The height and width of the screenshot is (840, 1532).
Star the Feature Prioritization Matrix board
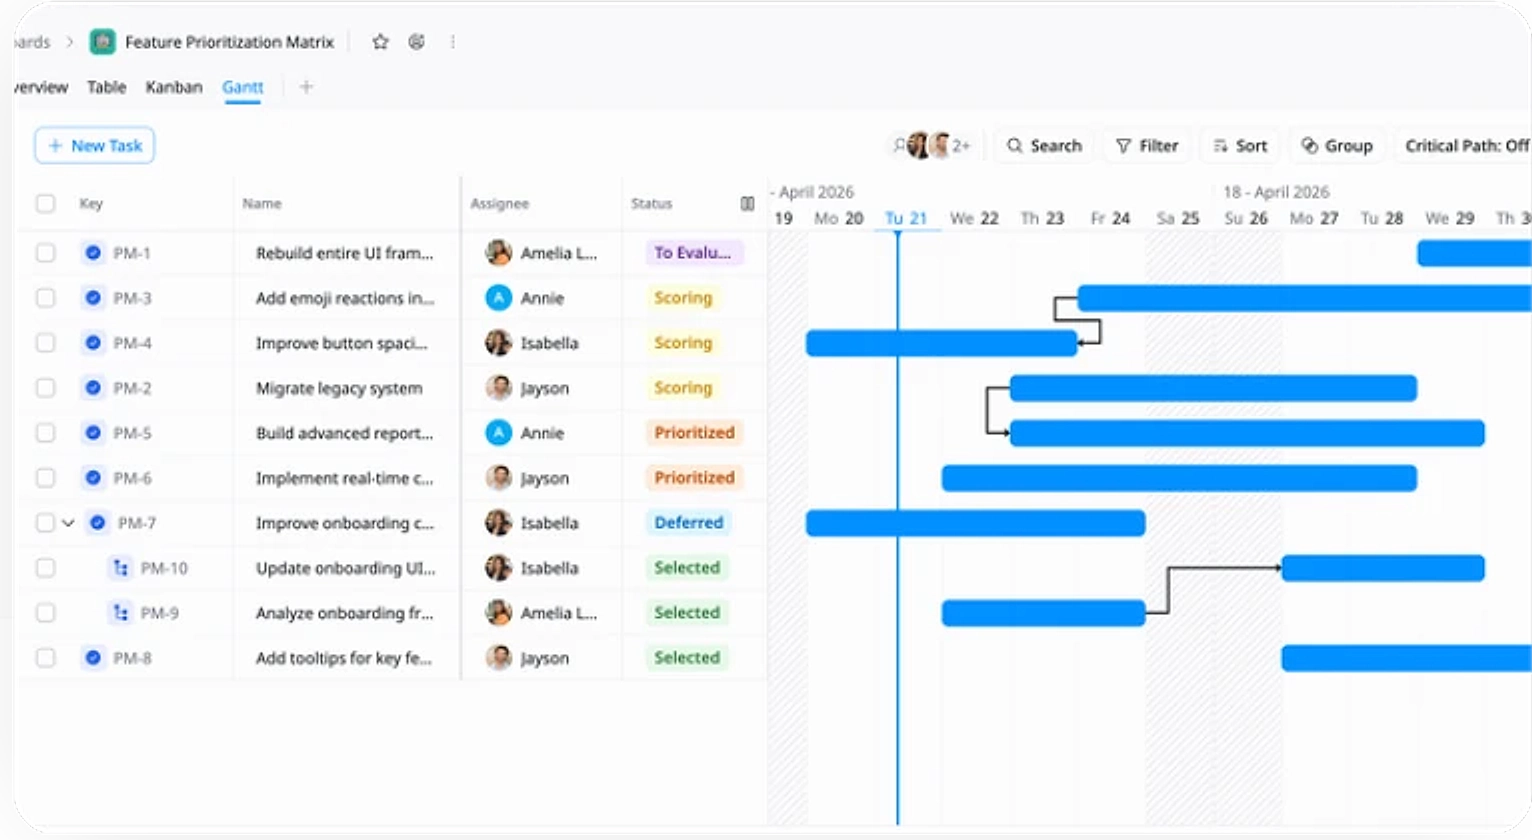380,42
